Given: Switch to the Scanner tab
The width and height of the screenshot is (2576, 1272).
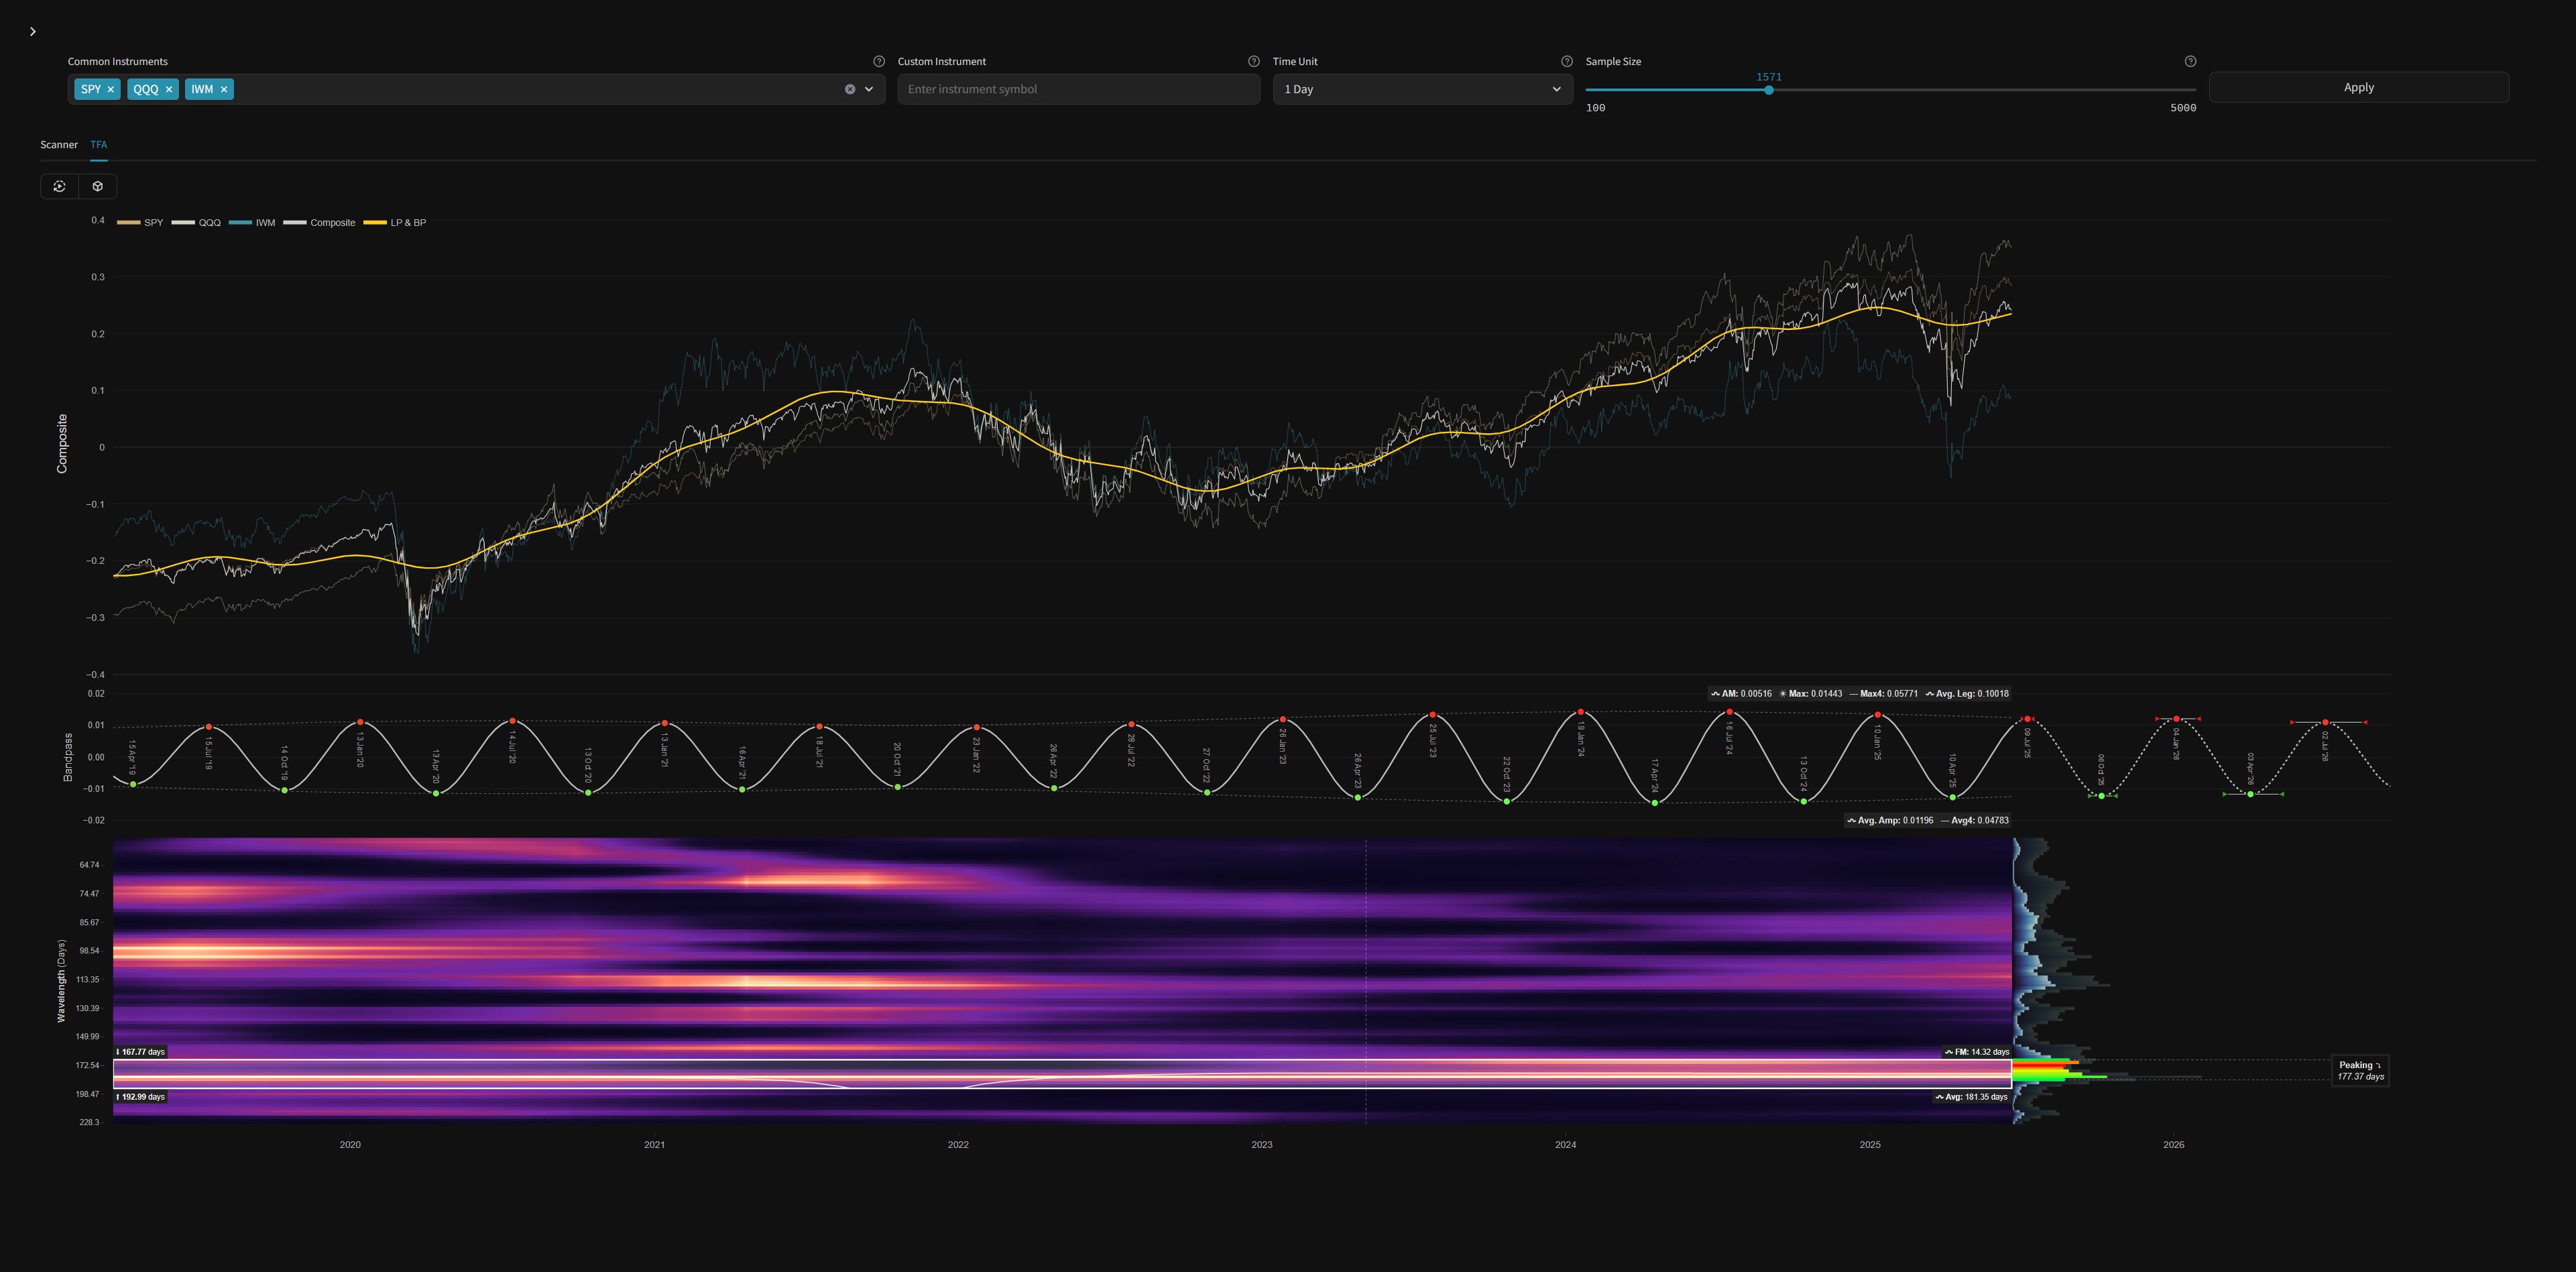Looking at the screenshot, I should pos(59,145).
